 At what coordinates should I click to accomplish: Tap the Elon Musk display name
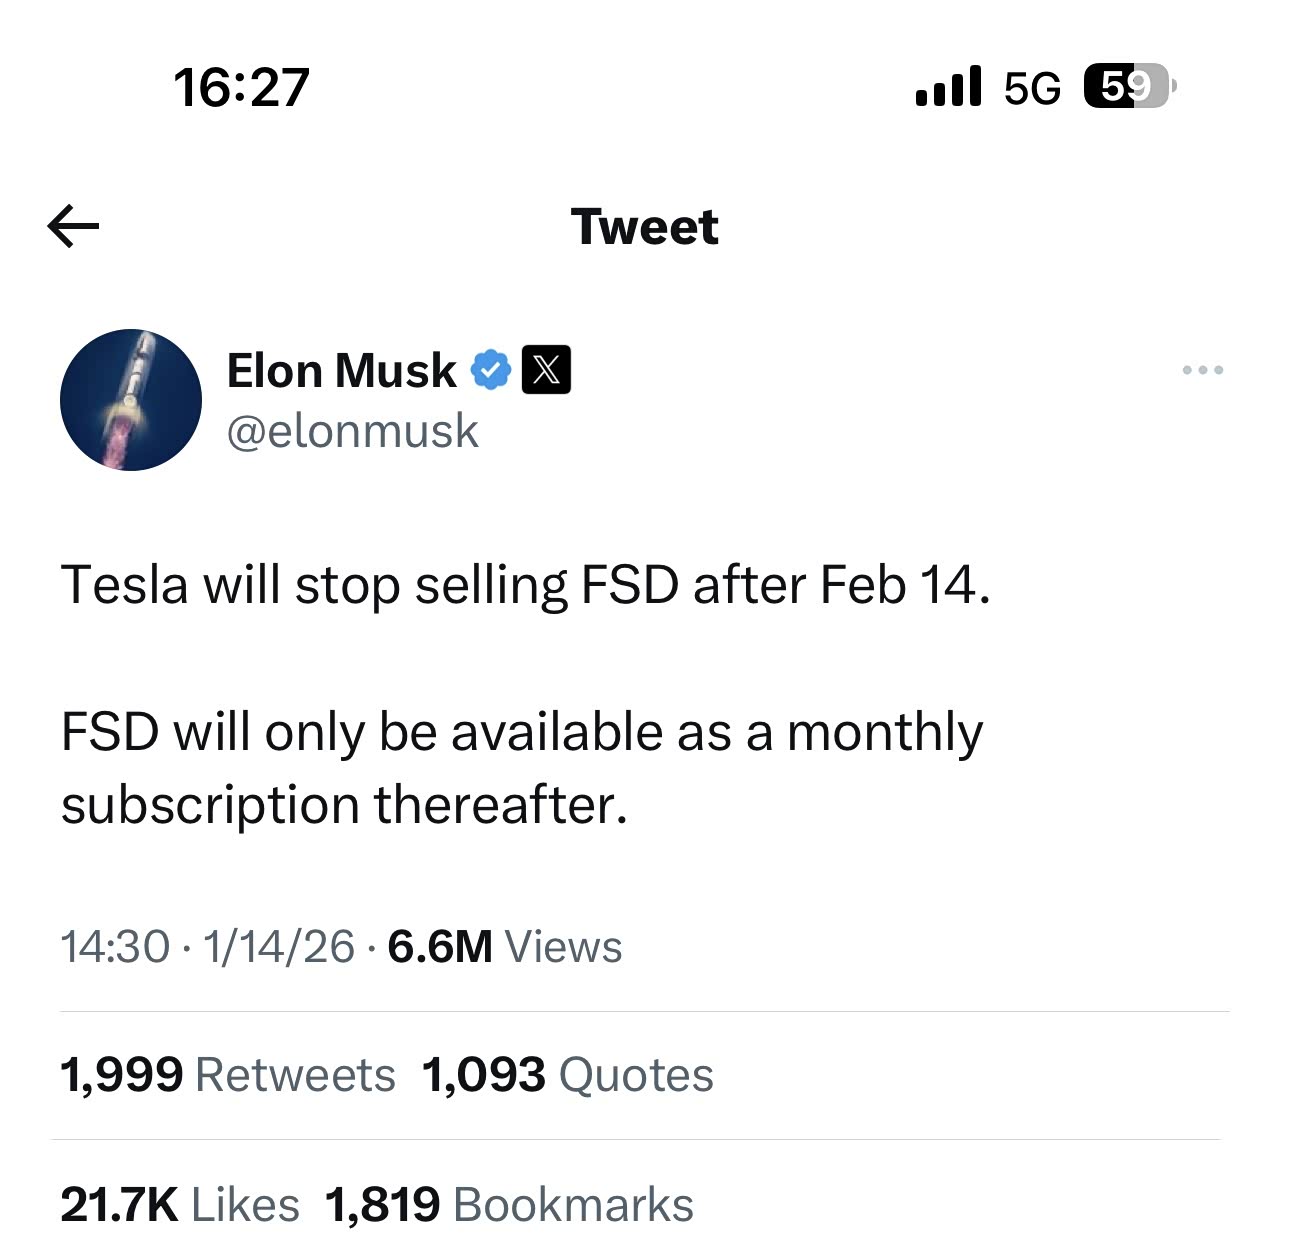coord(341,371)
